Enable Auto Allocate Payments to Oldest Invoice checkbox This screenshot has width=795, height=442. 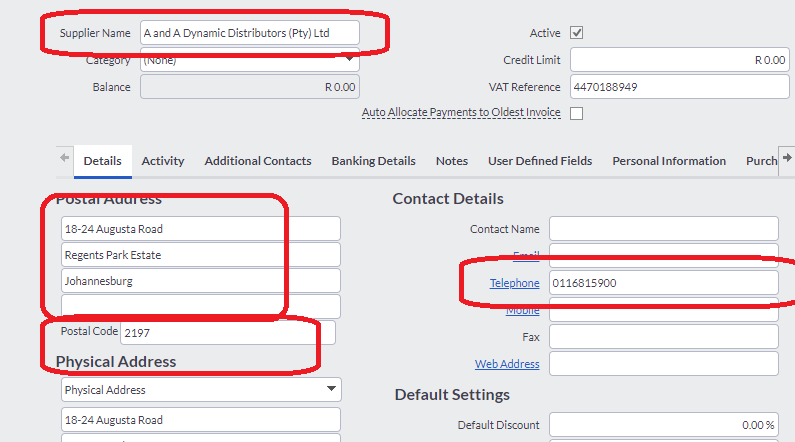(576, 113)
